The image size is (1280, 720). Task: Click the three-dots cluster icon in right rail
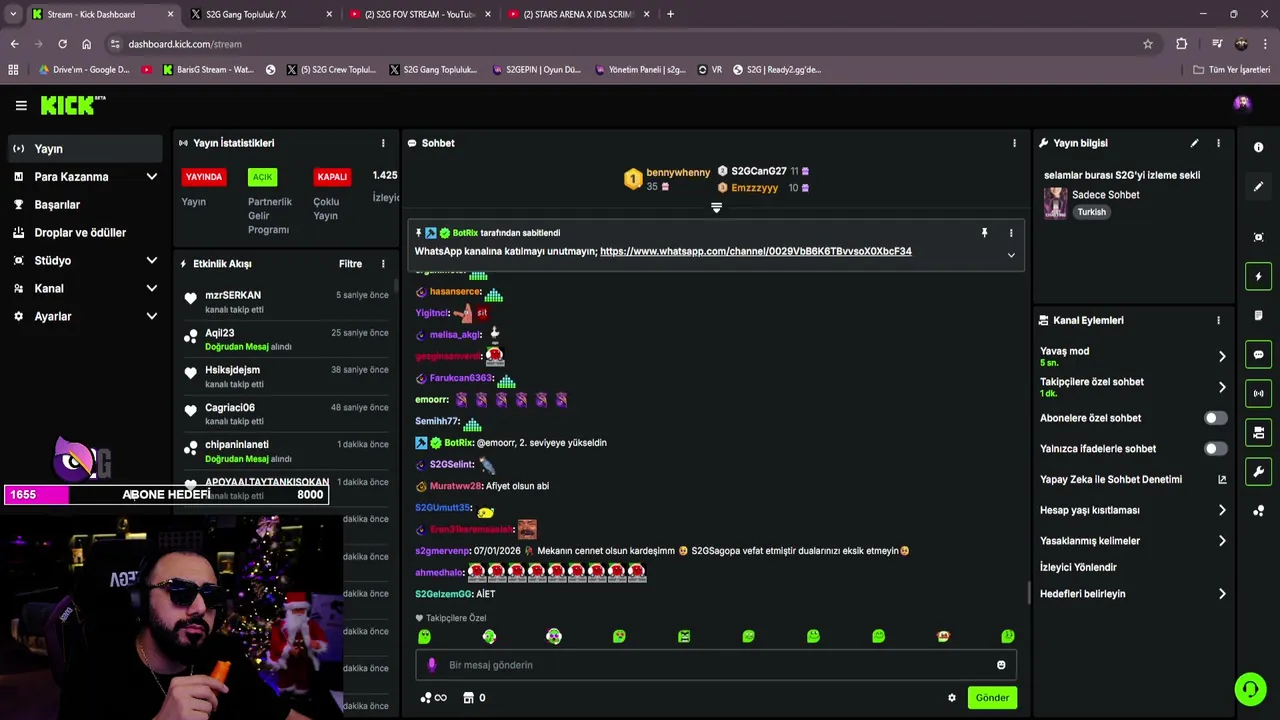click(1258, 511)
